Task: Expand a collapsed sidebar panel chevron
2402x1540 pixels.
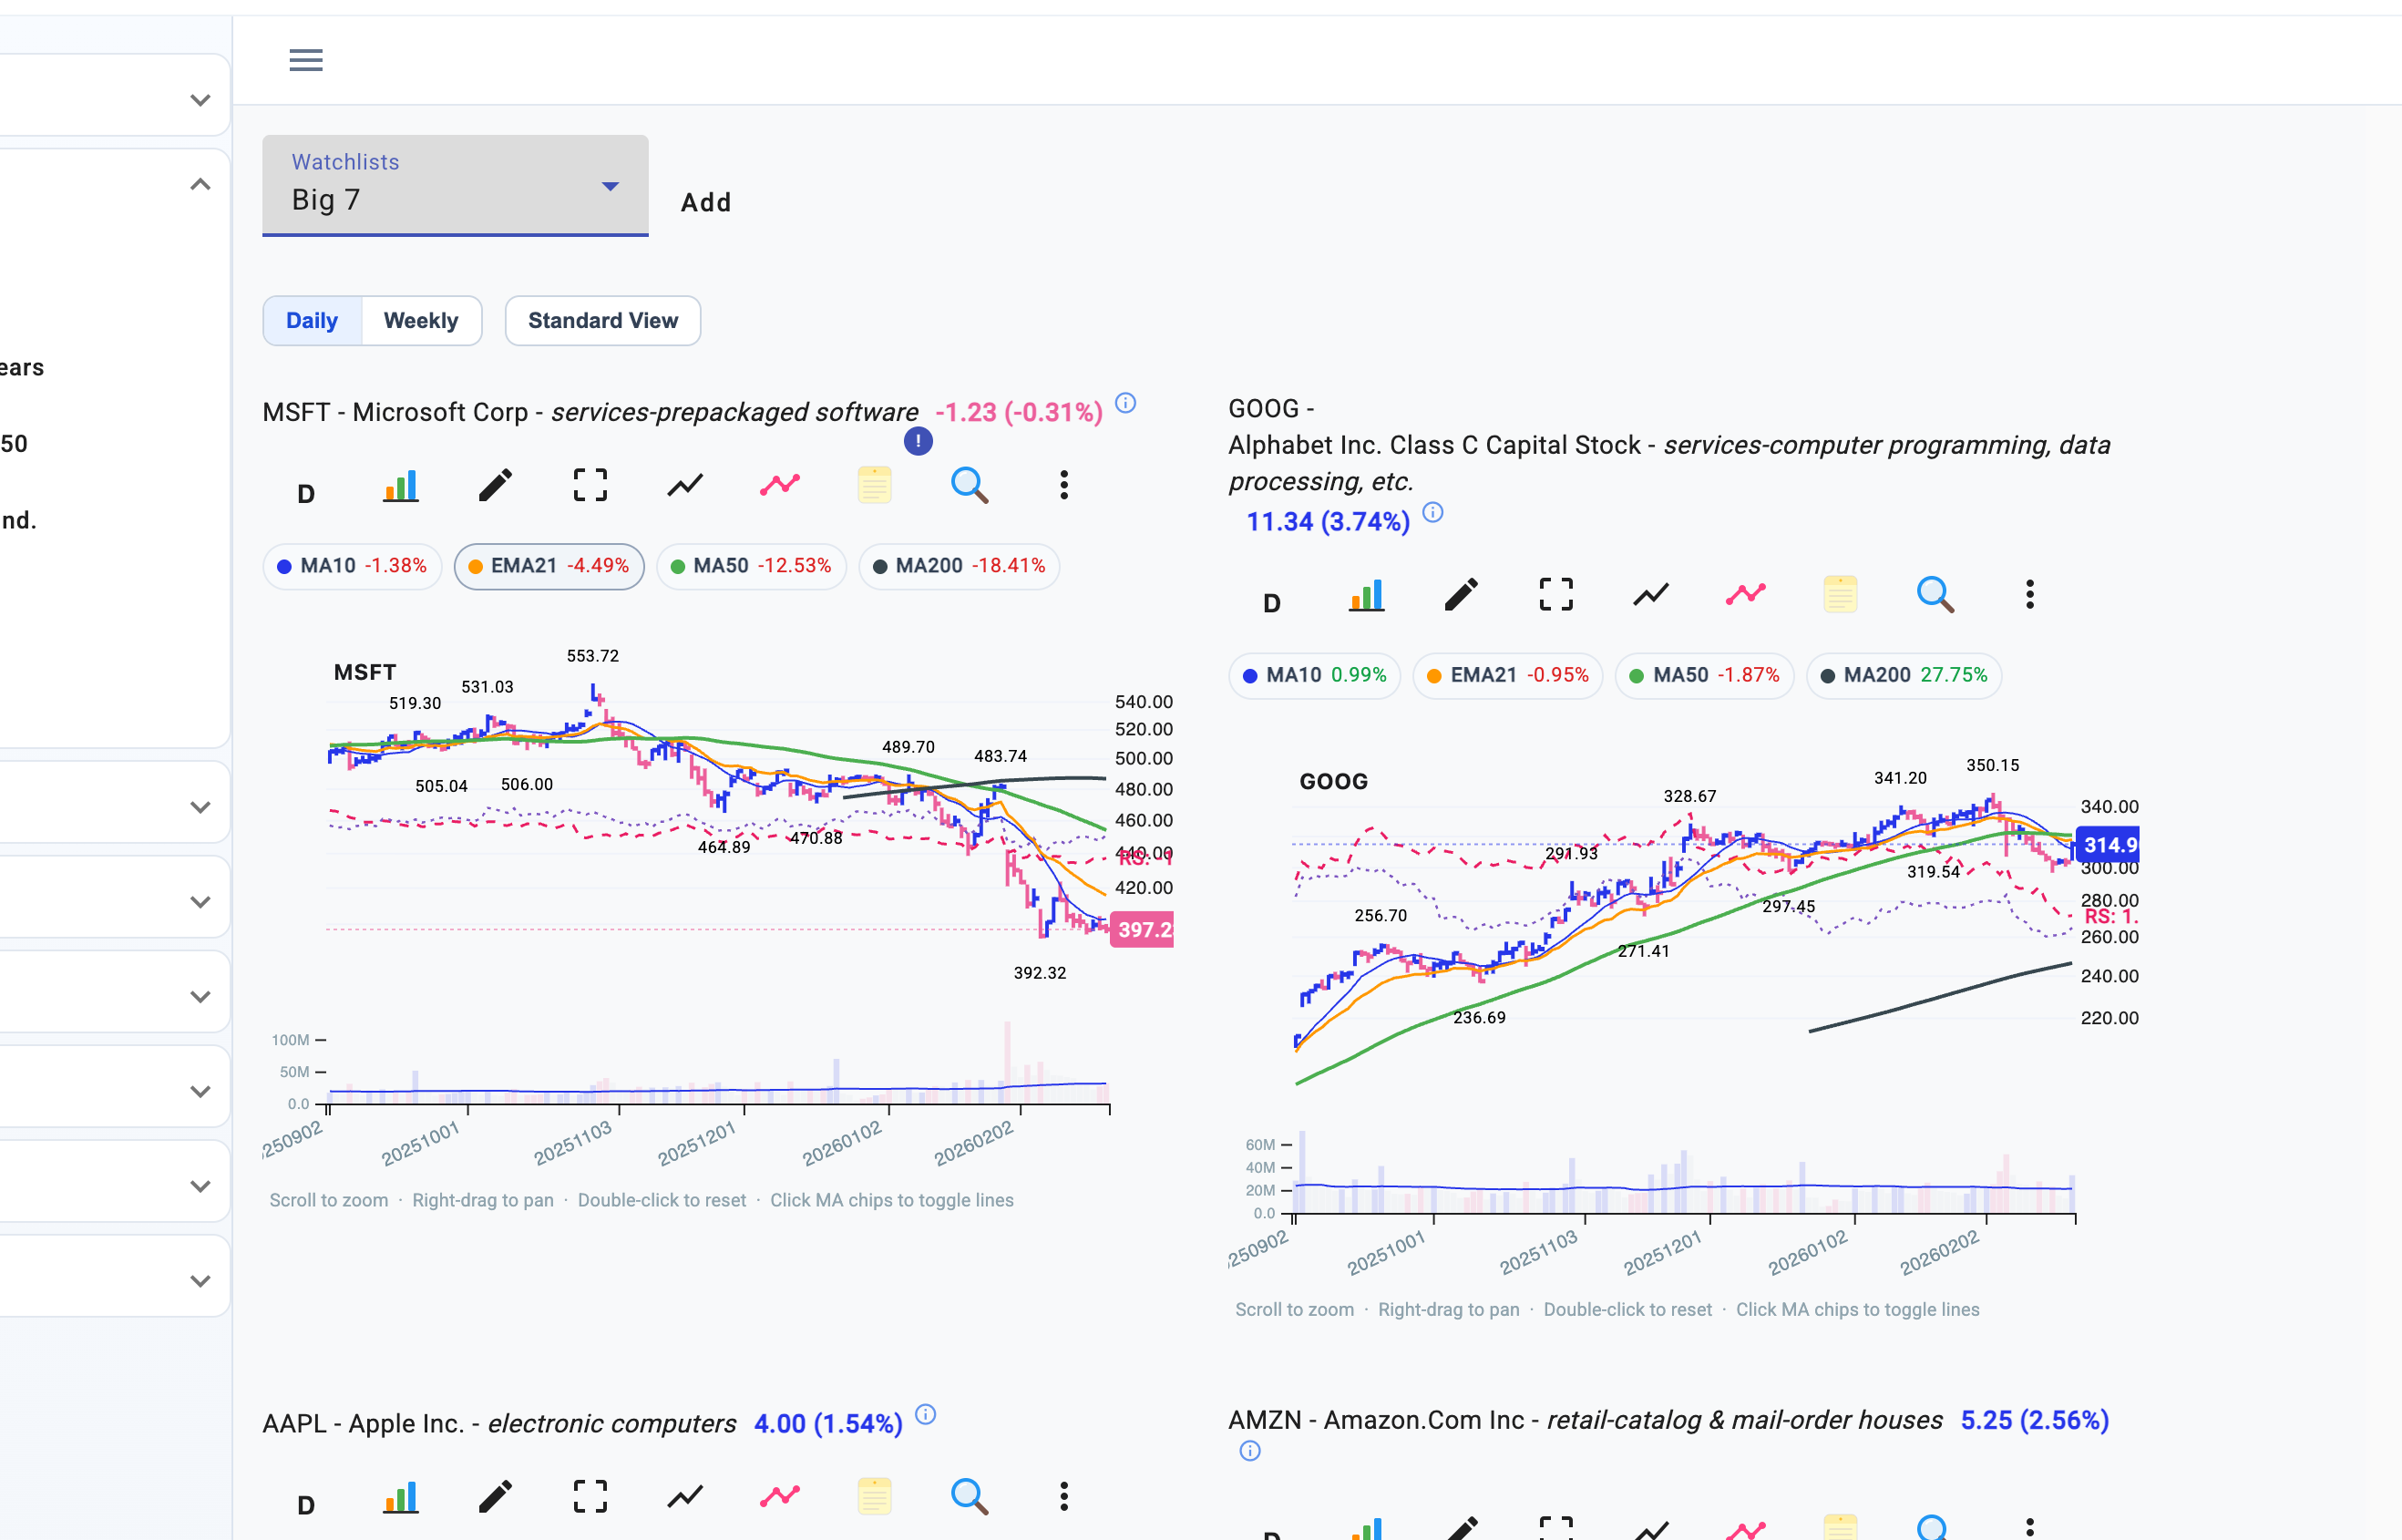Action: point(200,806)
